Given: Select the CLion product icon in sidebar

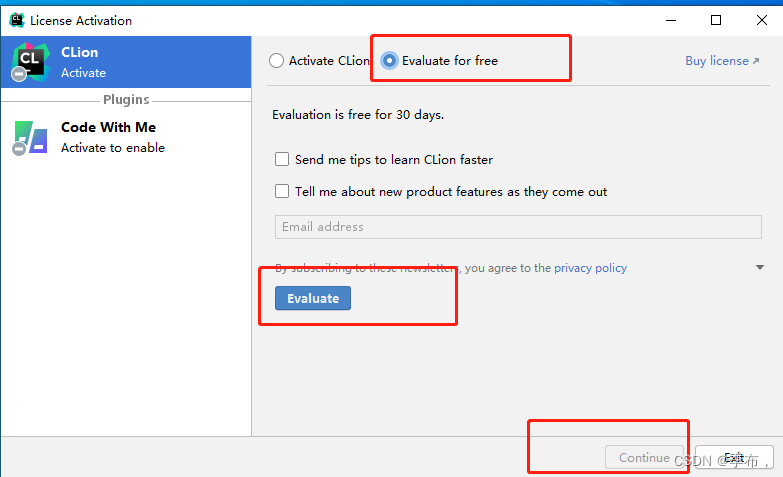Looking at the screenshot, I should [30, 62].
